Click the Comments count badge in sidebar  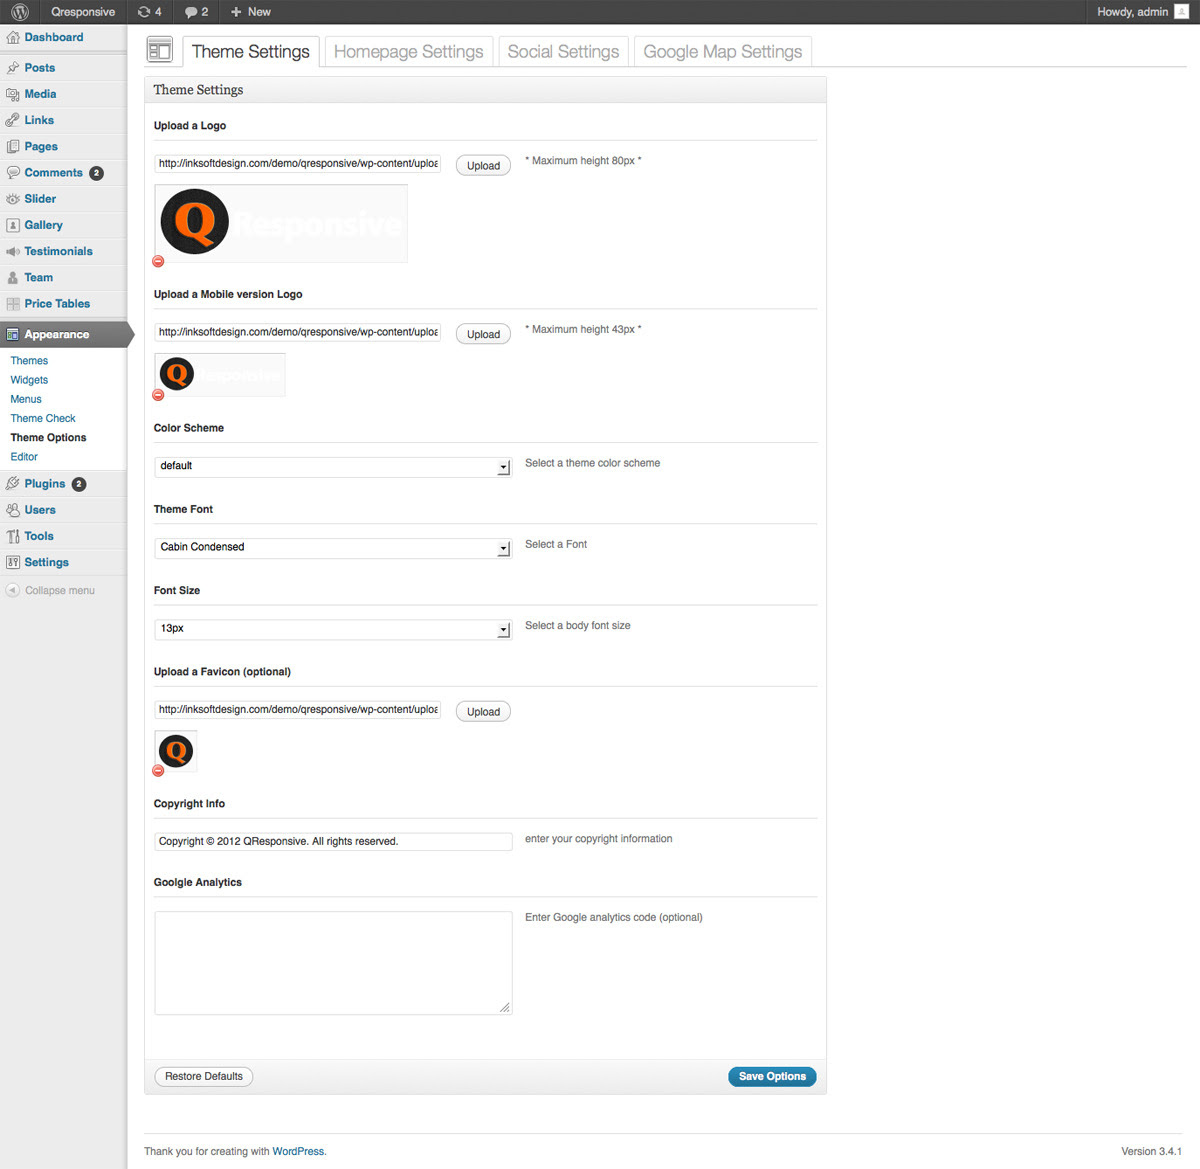(x=96, y=173)
